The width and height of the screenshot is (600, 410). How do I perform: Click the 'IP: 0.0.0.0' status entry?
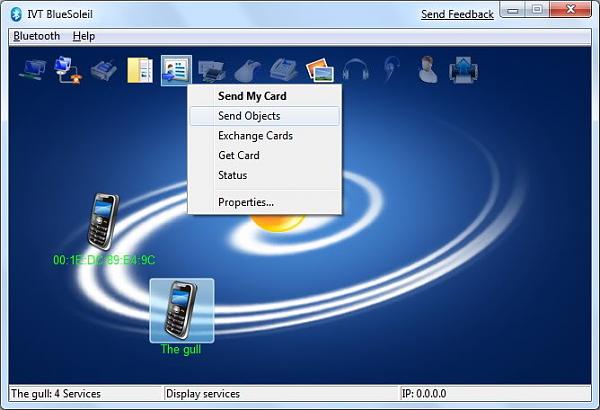pos(424,394)
